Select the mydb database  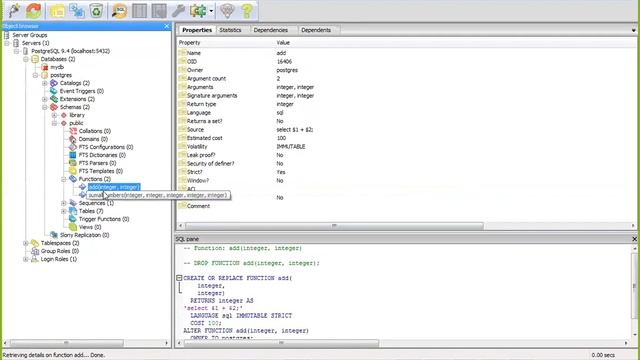pyautogui.click(x=57, y=67)
